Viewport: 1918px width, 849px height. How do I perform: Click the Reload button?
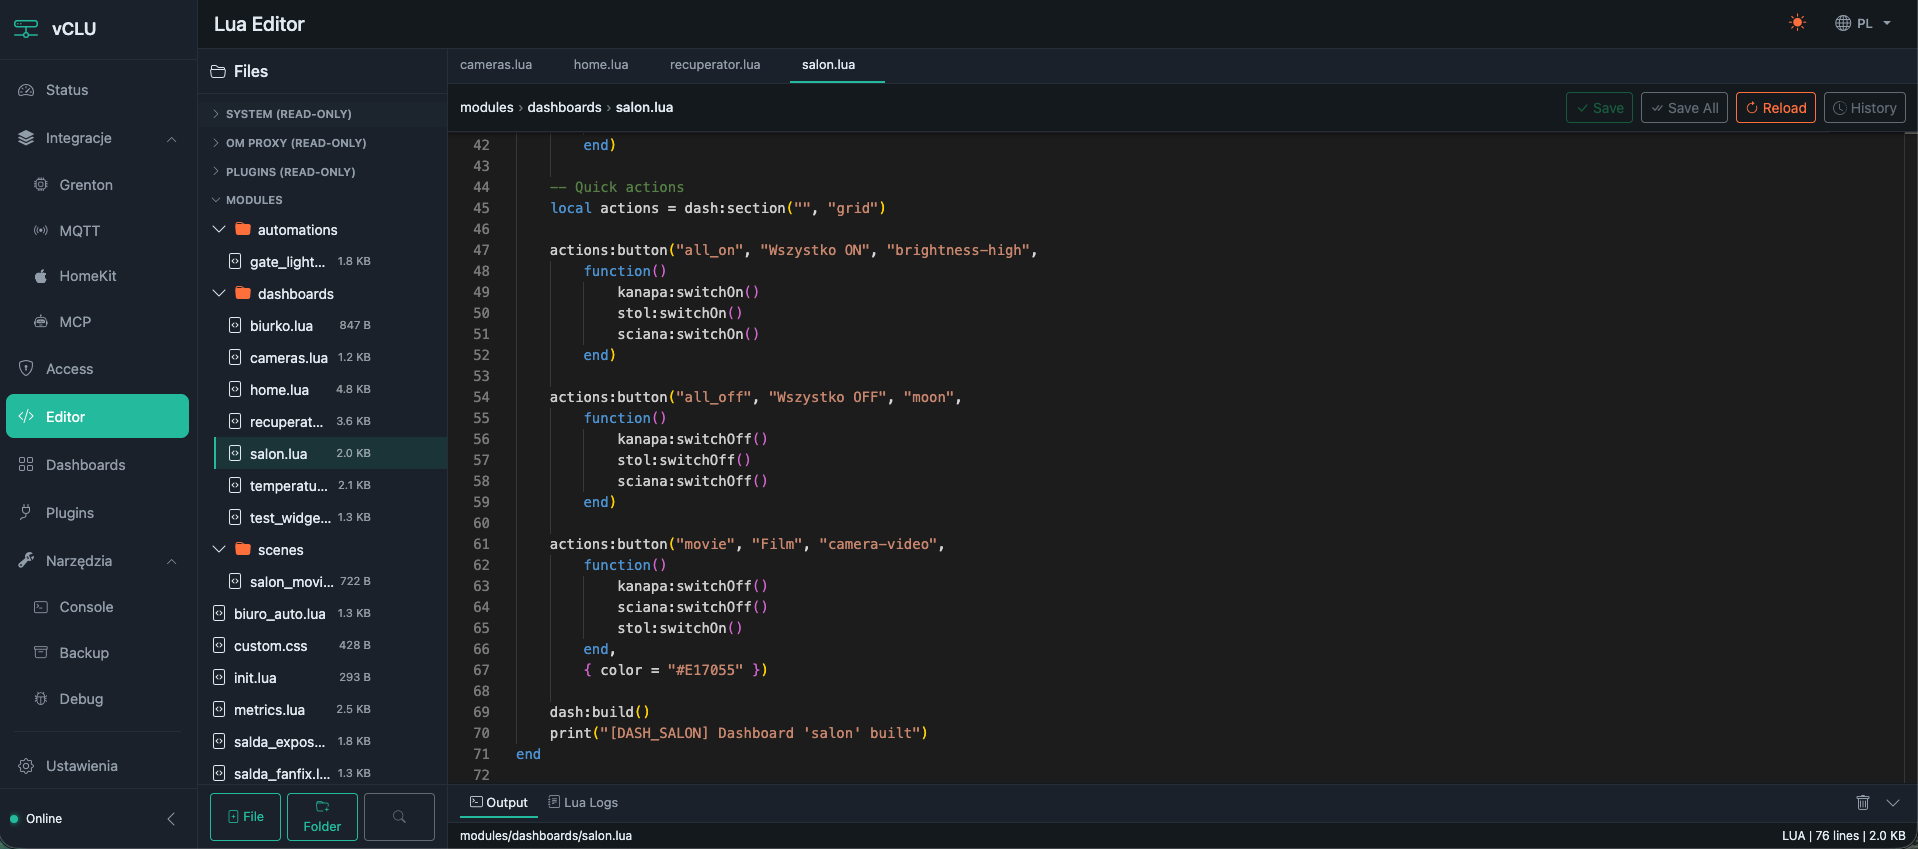click(1776, 108)
